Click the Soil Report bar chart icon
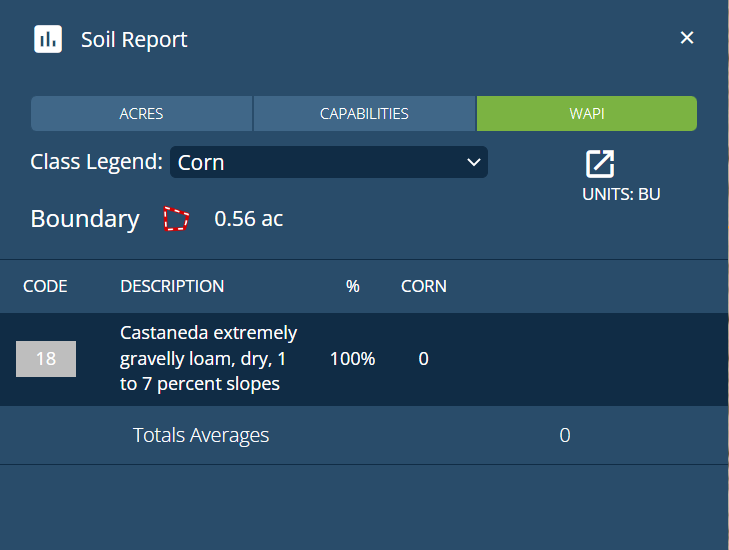Screen dimensions: 729x550 pos(47,39)
